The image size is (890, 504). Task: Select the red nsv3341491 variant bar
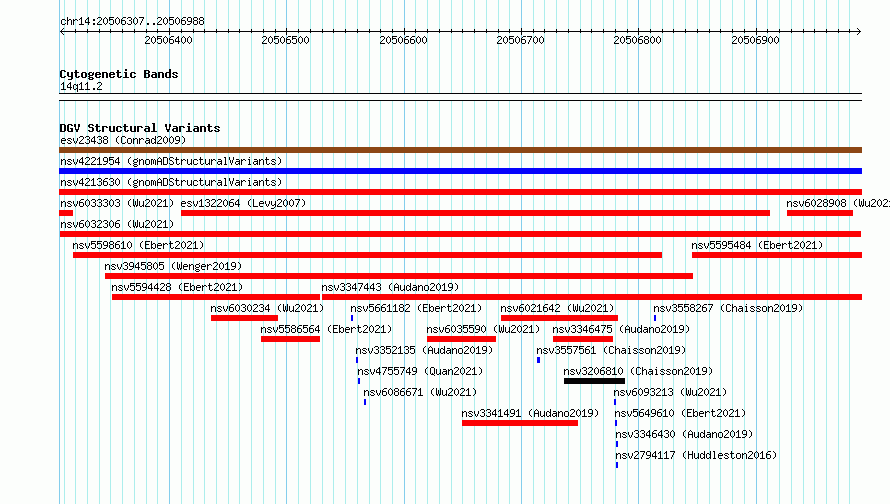point(520,423)
